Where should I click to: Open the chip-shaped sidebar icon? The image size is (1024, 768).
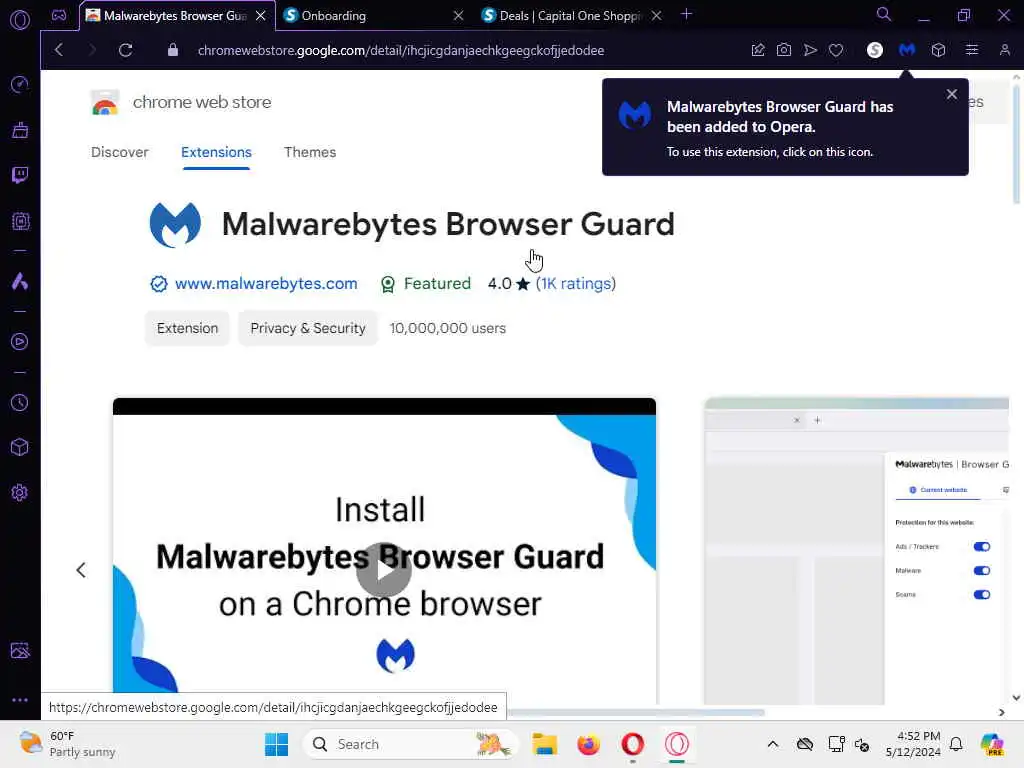coord(20,221)
